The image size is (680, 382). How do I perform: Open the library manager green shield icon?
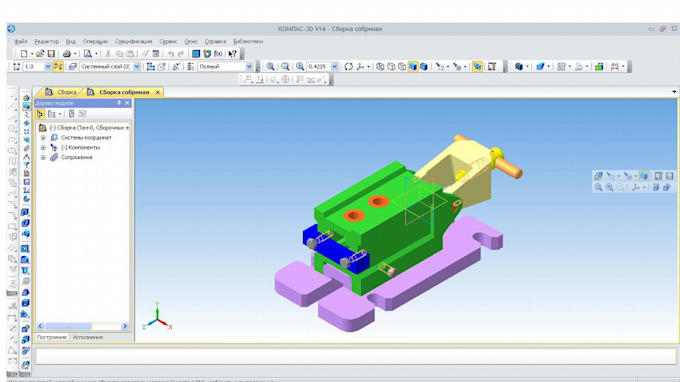(207, 54)
